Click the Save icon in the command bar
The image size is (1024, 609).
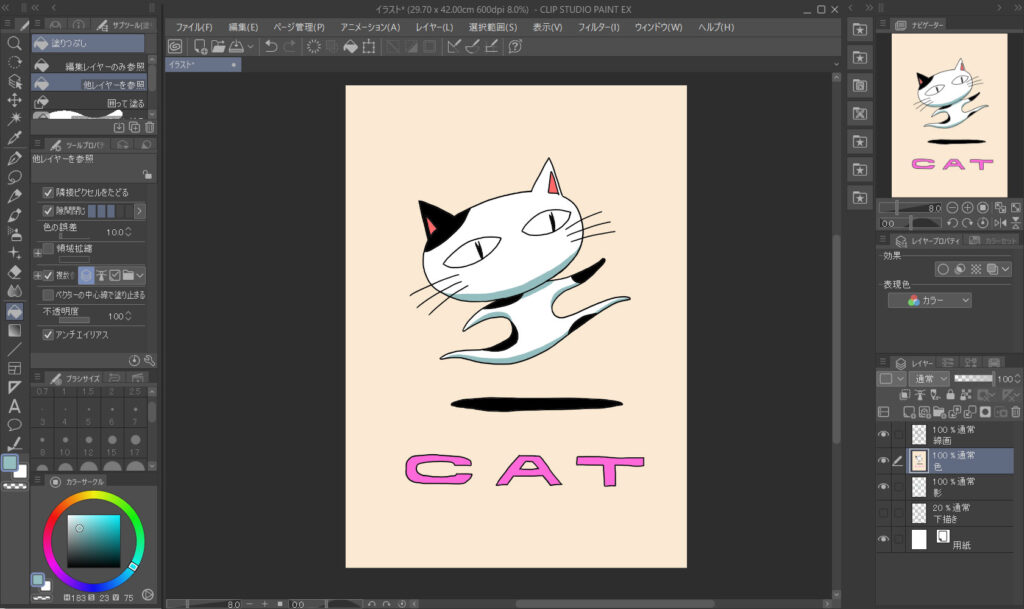tap(235, 46)
